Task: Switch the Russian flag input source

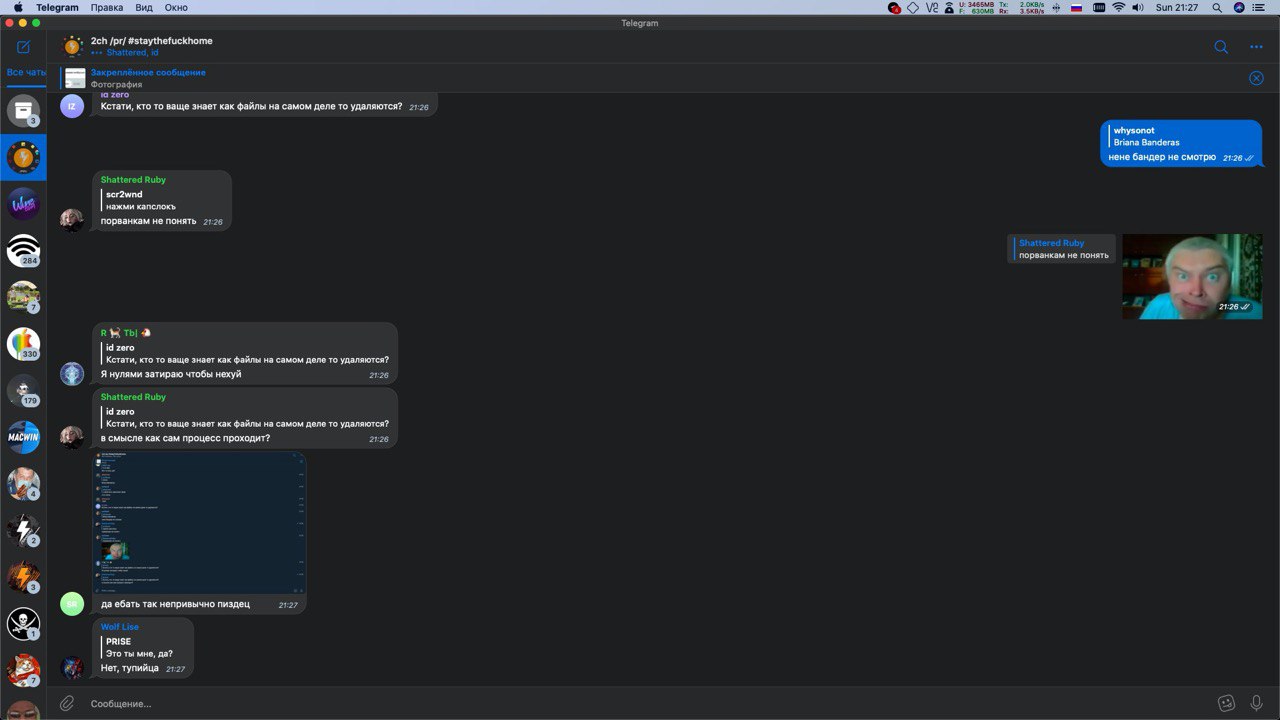Action: click(x=1077, y=7)
